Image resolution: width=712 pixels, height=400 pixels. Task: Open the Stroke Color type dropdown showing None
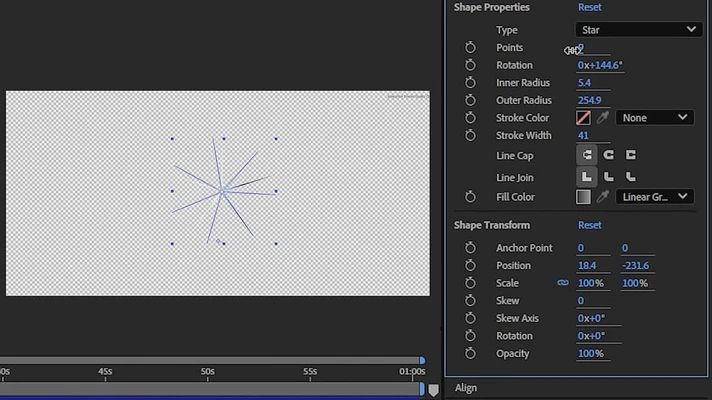654,118
